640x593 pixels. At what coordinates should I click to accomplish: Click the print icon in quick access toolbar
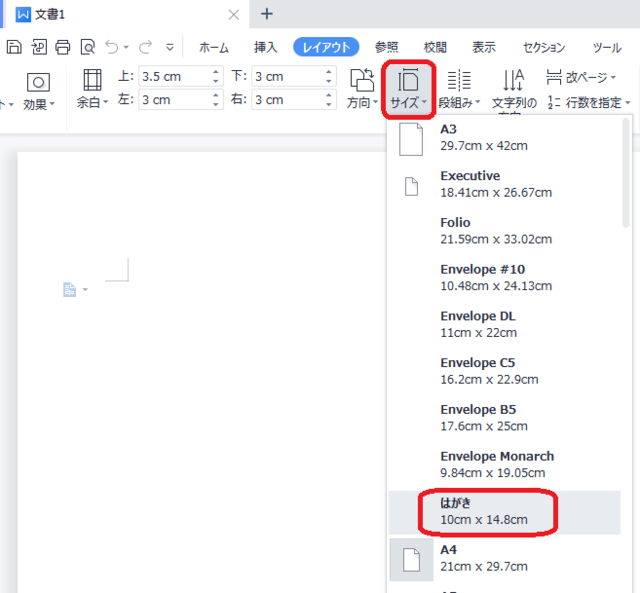pos(63,47)
